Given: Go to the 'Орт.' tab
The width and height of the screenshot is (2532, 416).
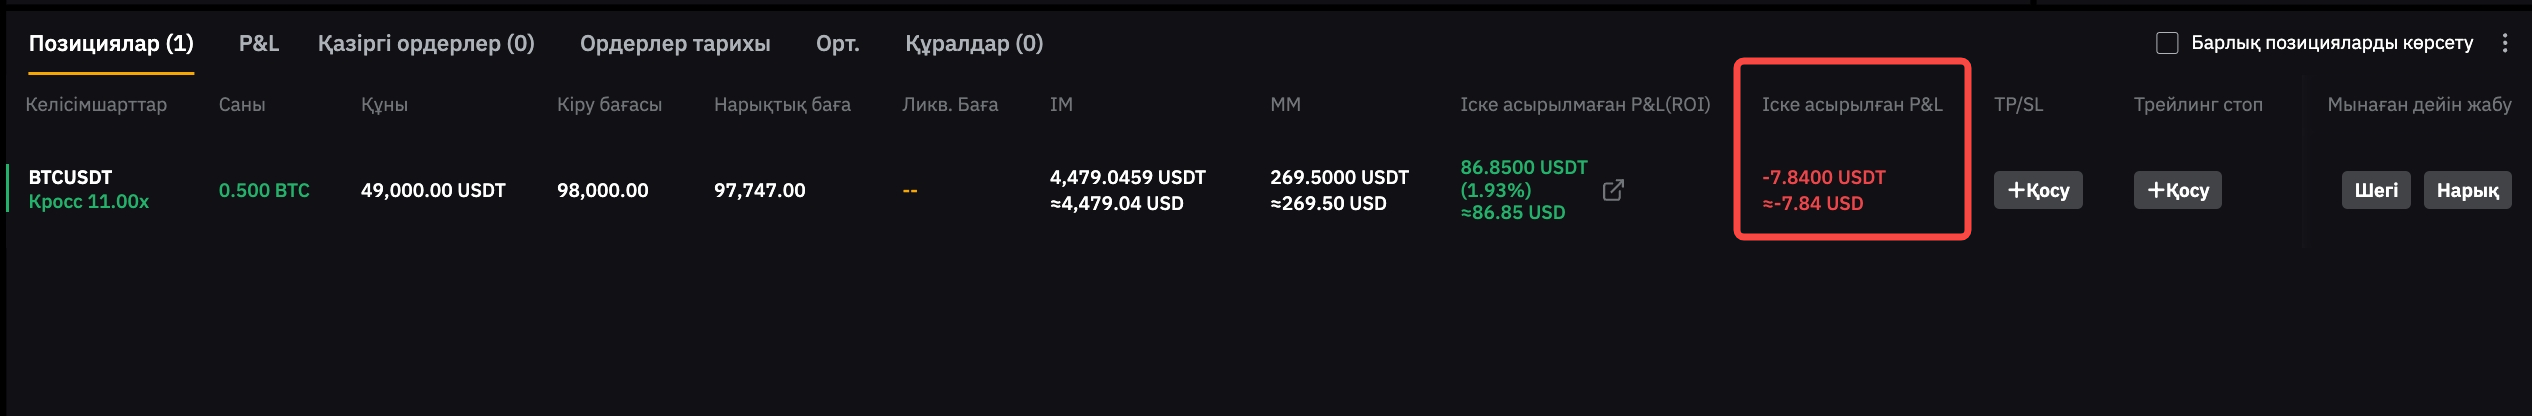Looking at the screenshot, I should click(837, 43).
